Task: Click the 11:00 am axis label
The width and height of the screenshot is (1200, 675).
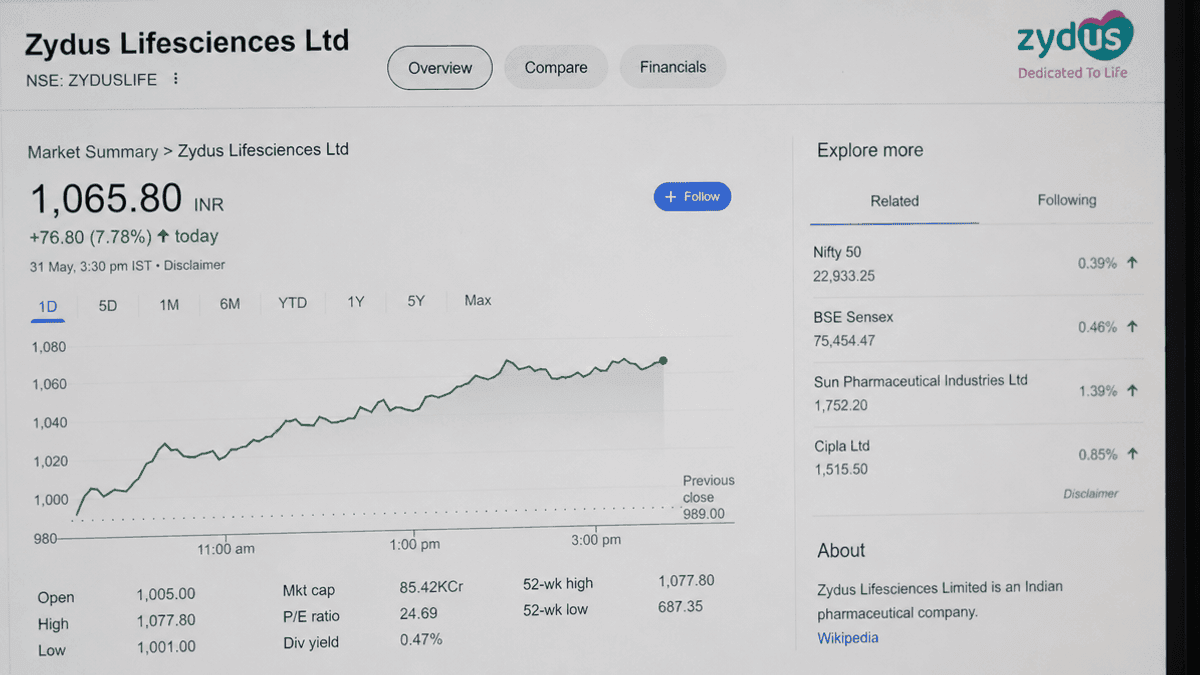Action: pyautogui.click(x=226, y=549)
